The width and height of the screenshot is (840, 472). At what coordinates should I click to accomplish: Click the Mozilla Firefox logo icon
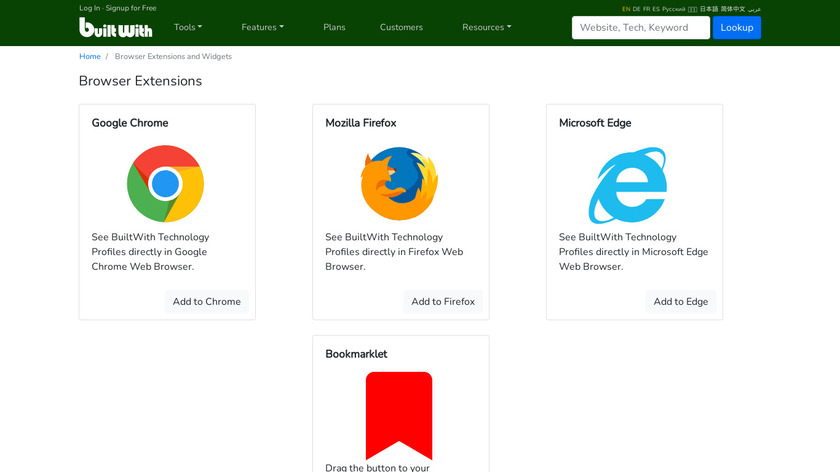coord(399,184)
